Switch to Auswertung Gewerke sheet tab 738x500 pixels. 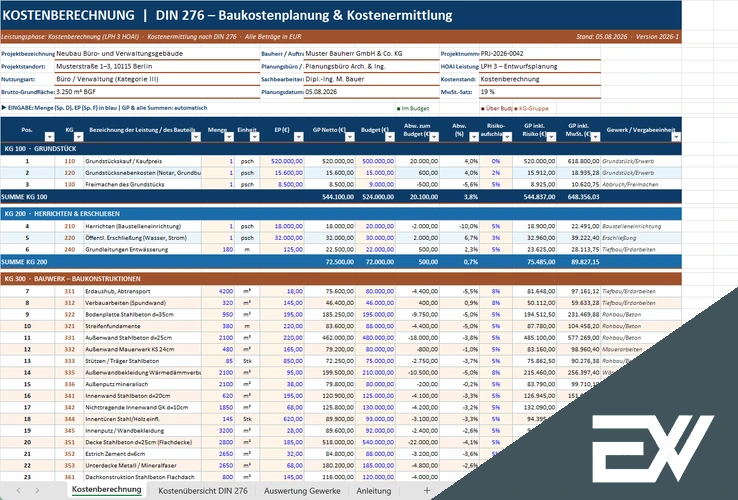click(302, 491)
